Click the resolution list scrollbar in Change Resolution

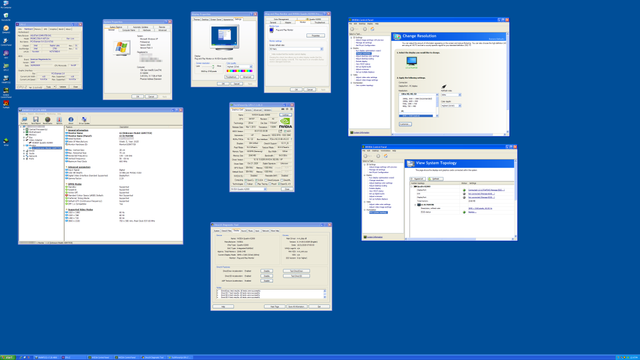click(x=437, y=105)
